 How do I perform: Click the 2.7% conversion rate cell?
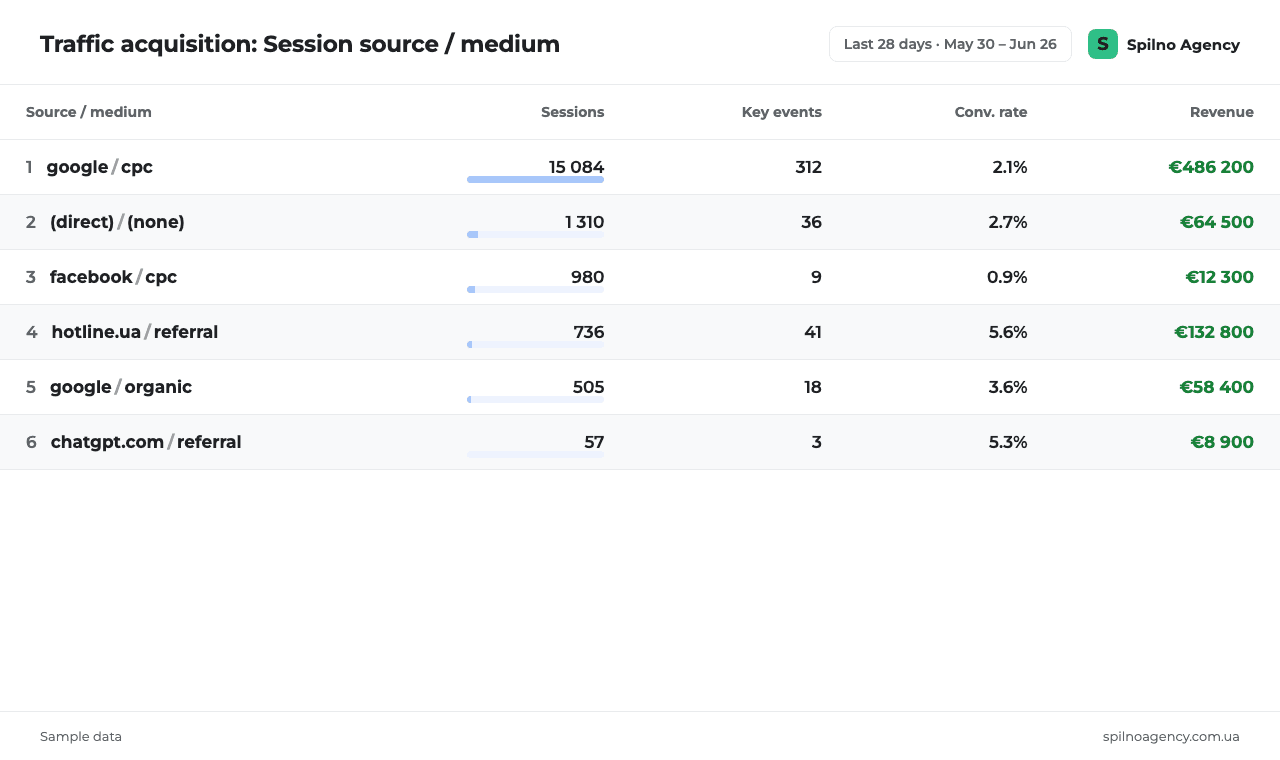(x=1008, y=222)
